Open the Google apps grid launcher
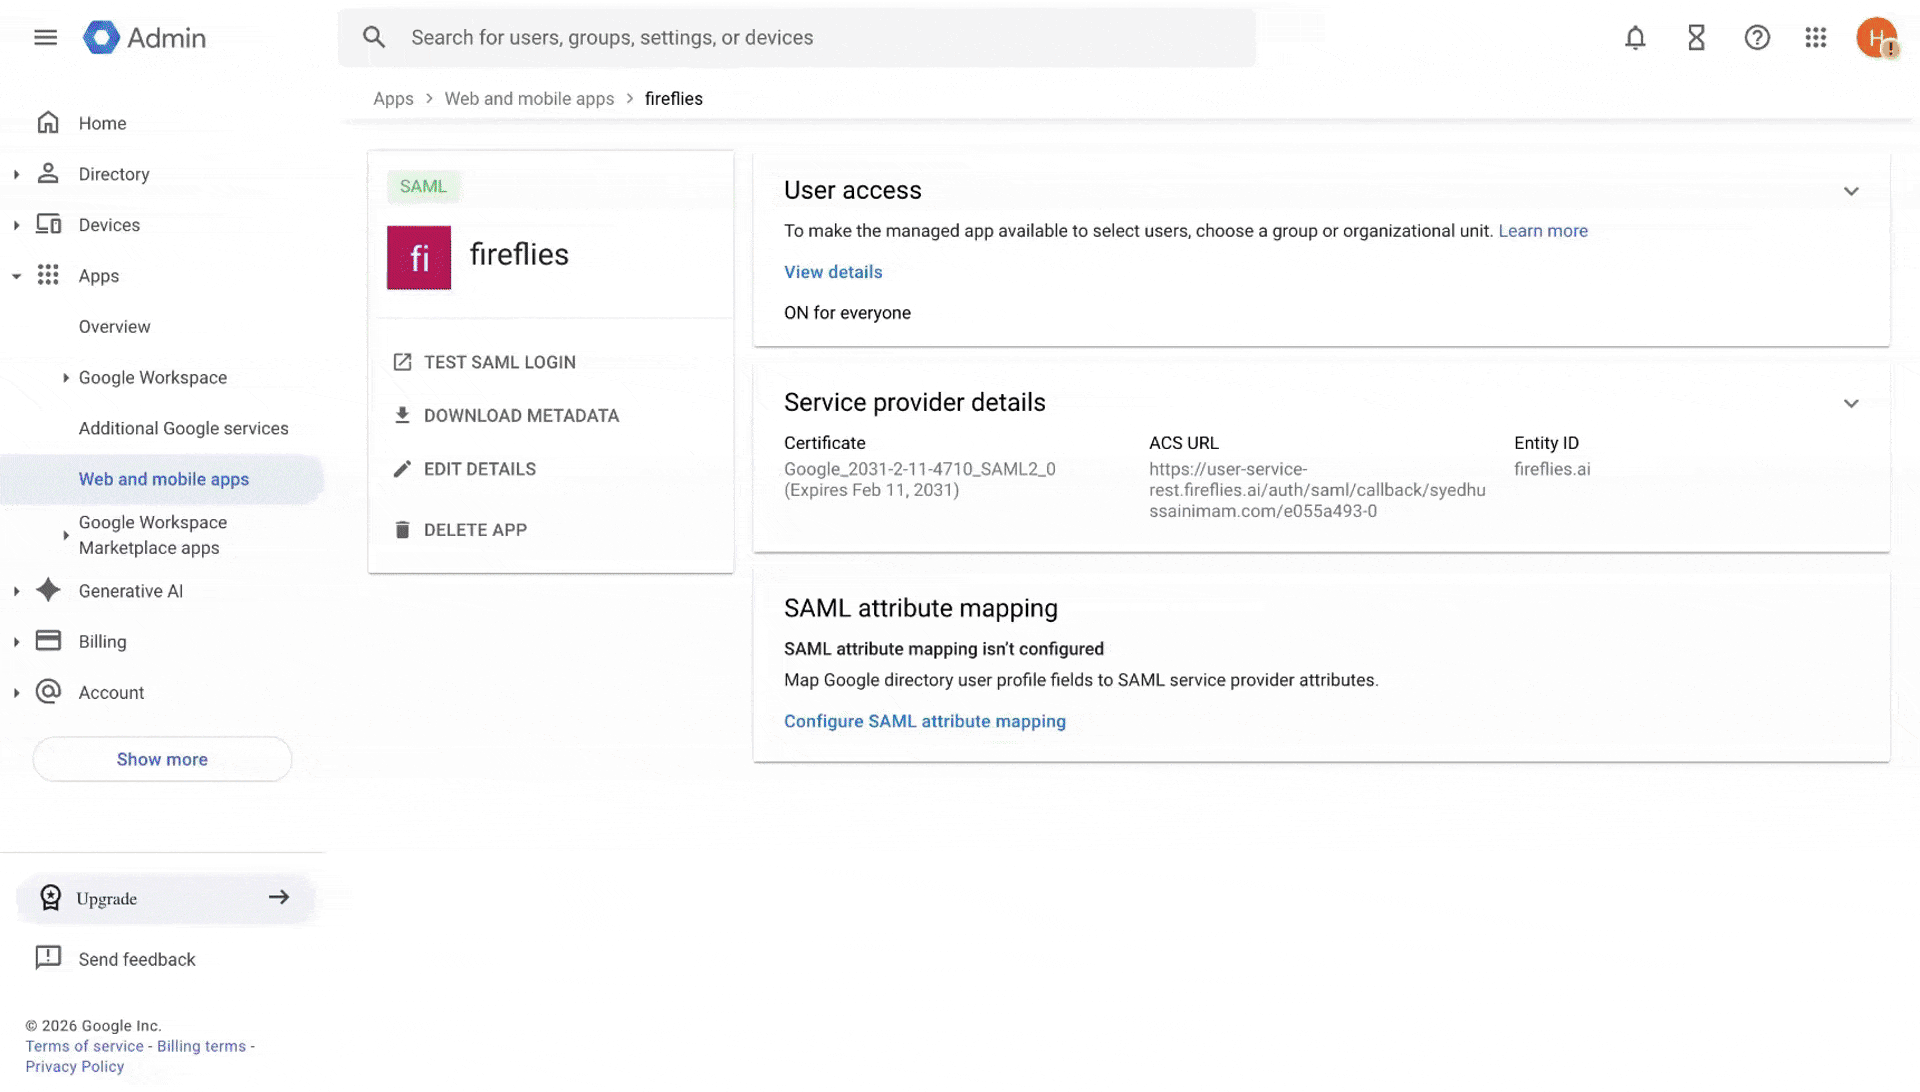 pyautogui.click(x=1816, y=38)
